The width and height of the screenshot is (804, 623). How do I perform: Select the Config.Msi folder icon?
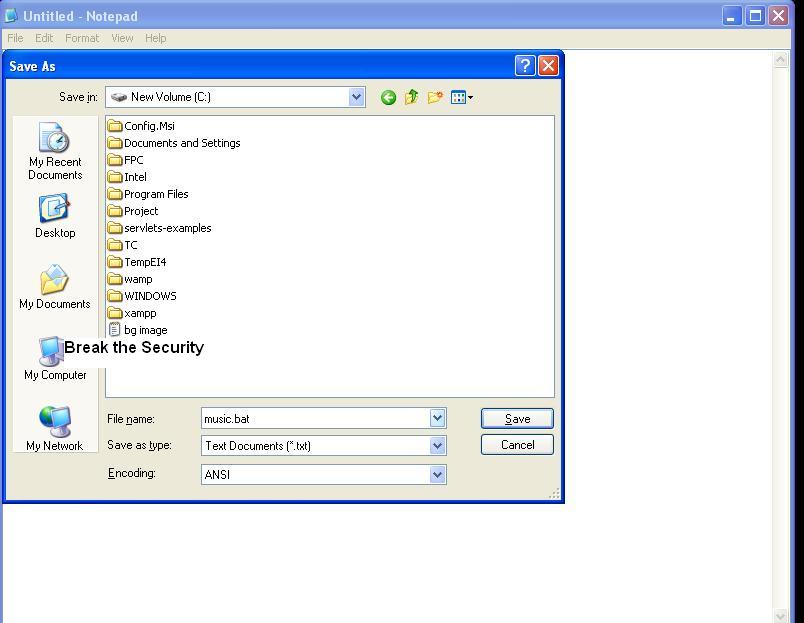click(x=115, y=126)
